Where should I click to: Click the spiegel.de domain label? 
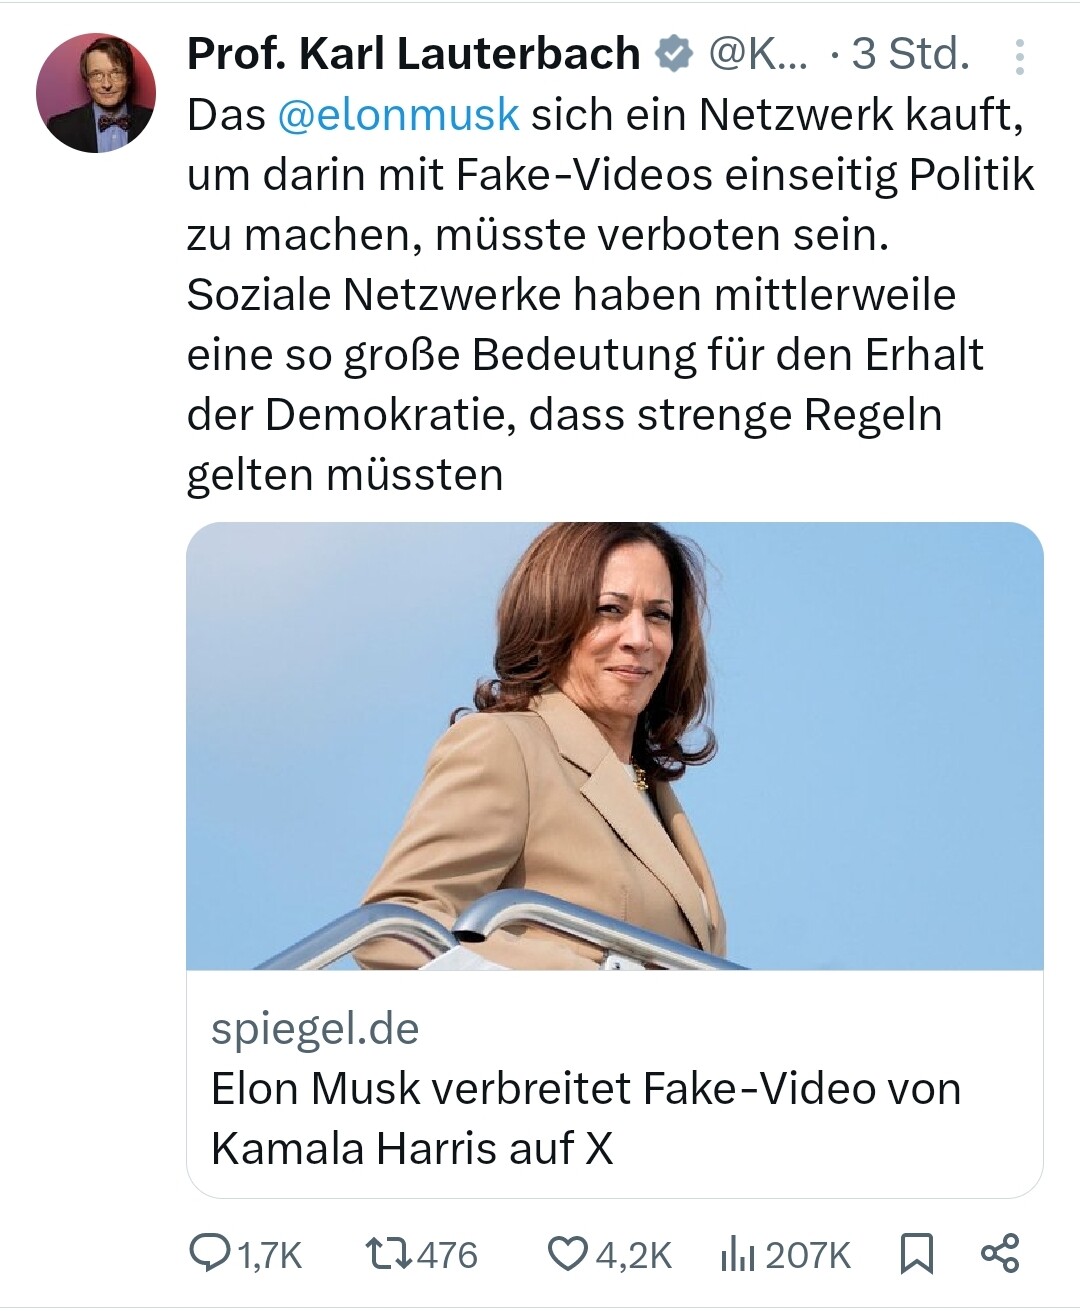(315, 1028)
